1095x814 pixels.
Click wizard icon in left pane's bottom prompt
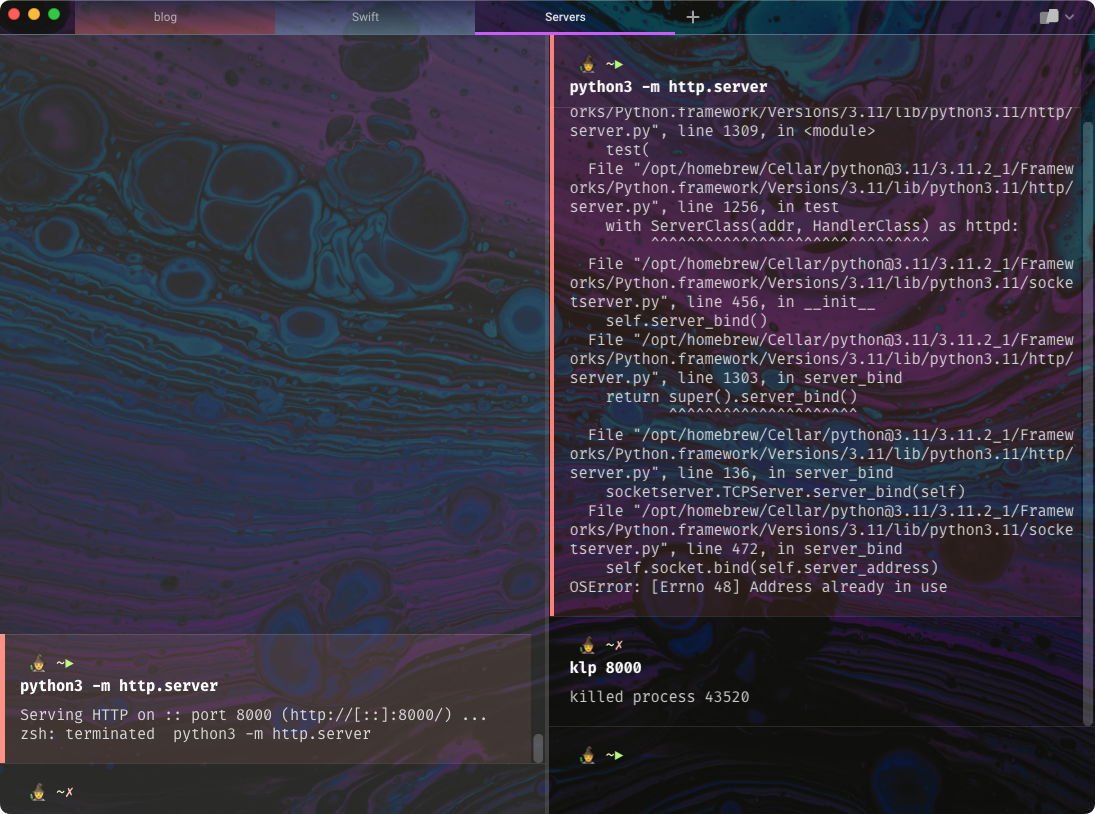38,792
